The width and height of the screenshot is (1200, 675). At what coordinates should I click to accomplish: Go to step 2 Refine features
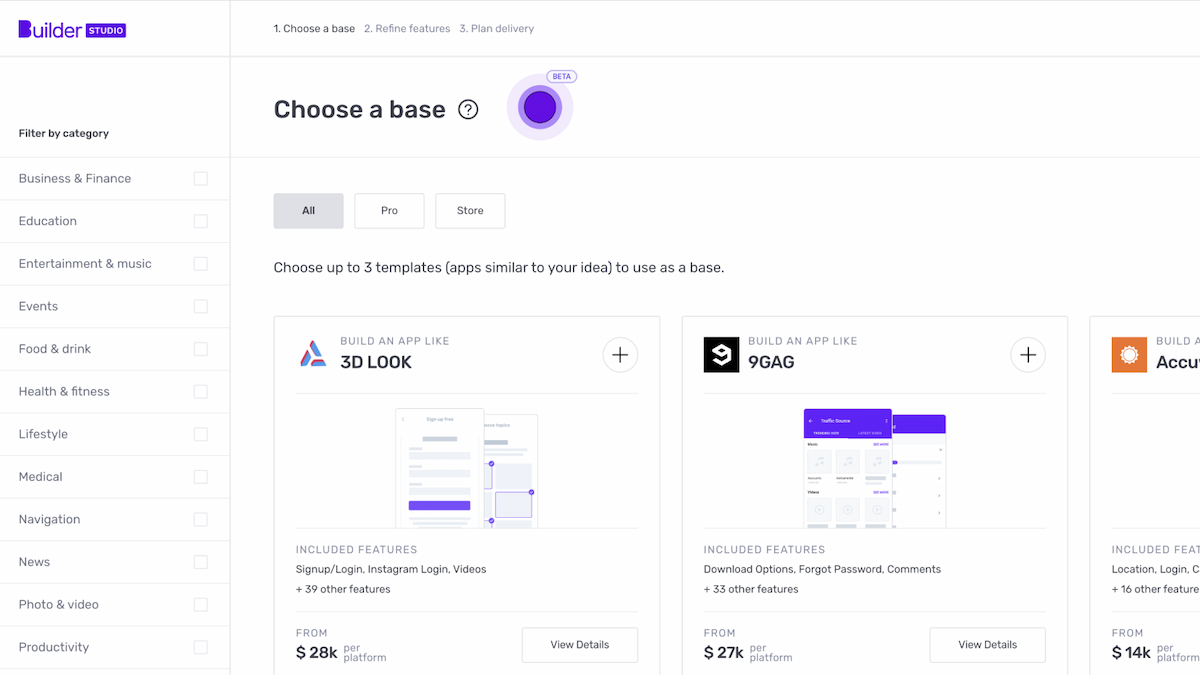(x=407, y=29)
